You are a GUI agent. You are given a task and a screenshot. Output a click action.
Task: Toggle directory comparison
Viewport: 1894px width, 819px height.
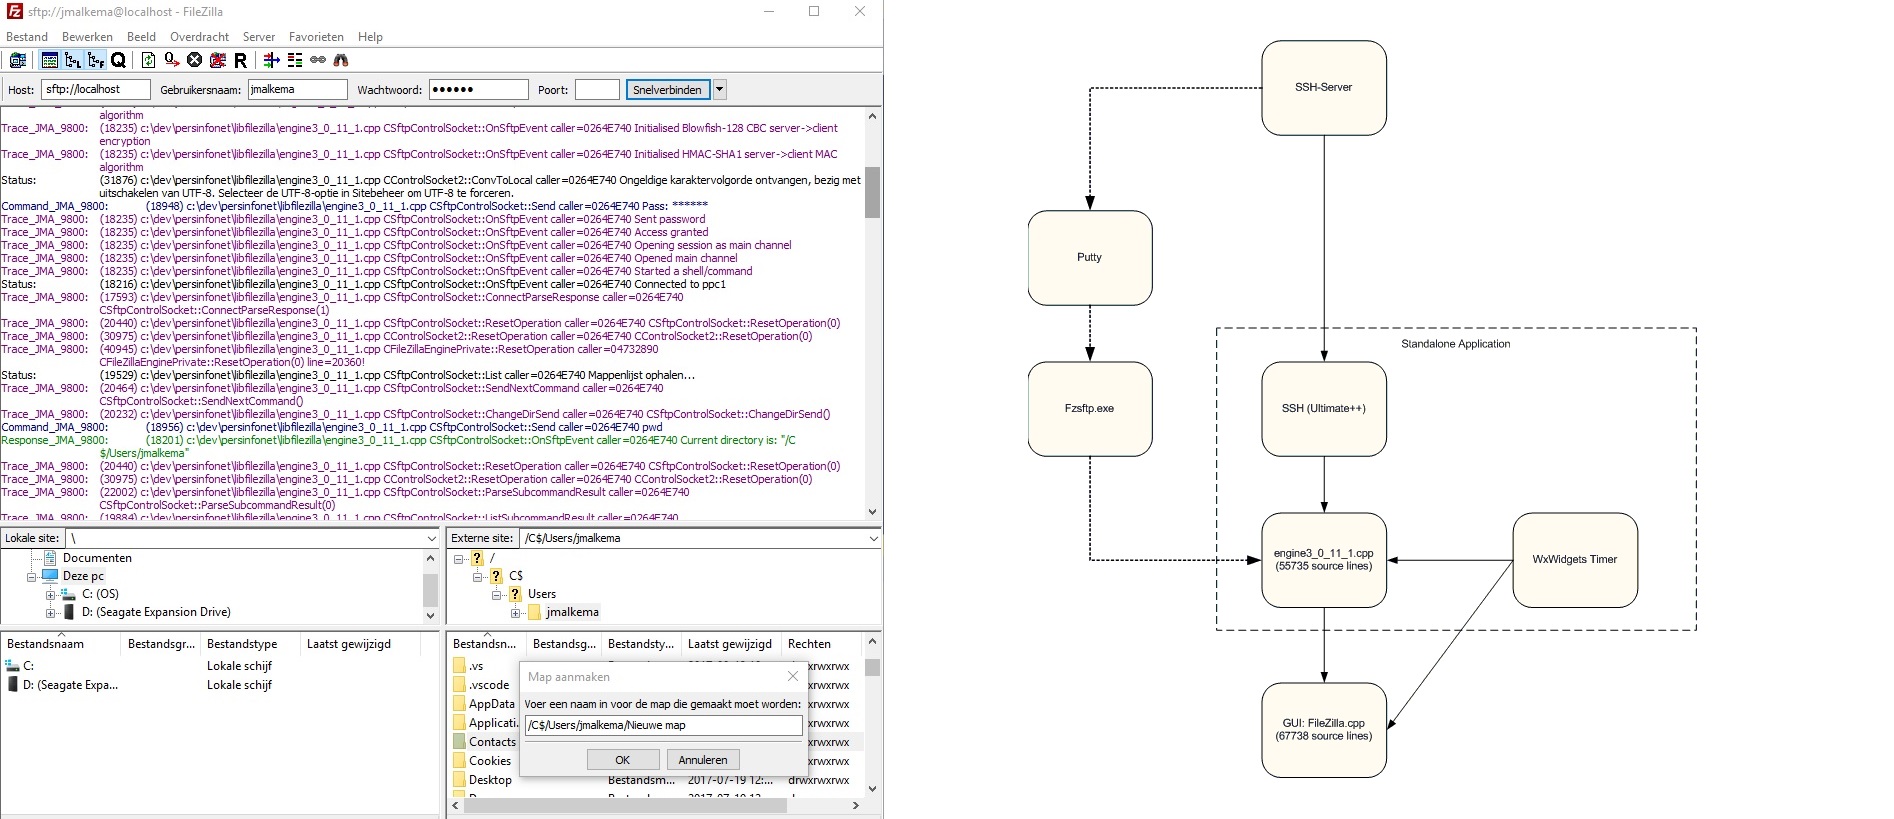[295, 60]
